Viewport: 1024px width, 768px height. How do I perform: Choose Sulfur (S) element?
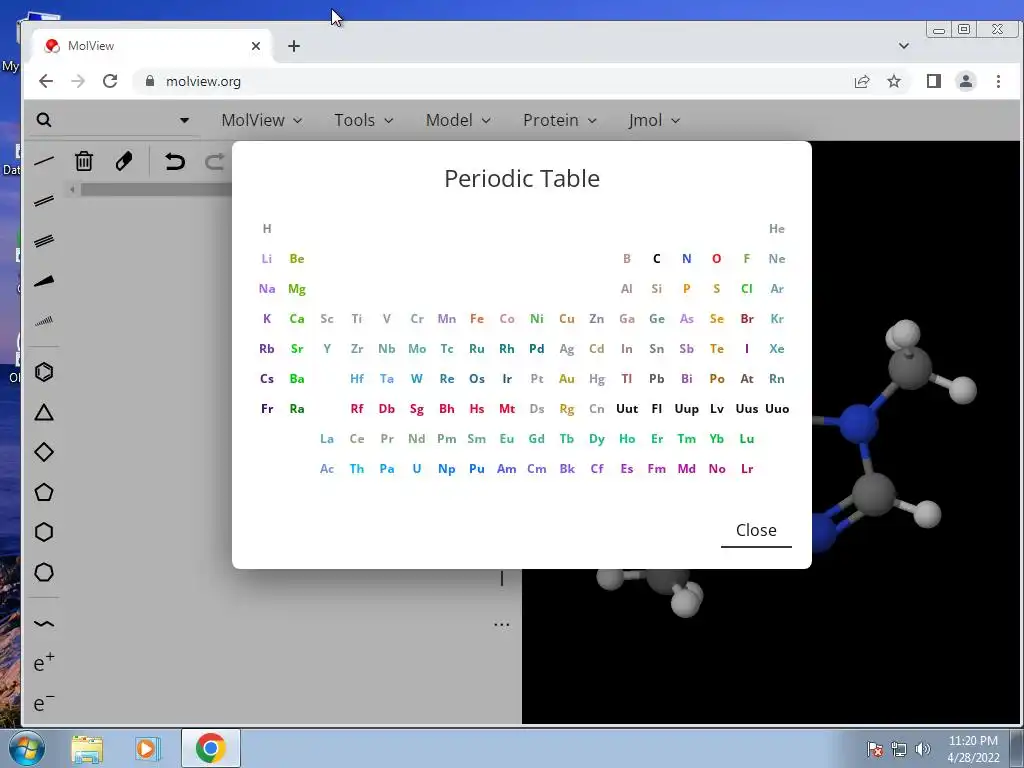(x=716, y=289)
